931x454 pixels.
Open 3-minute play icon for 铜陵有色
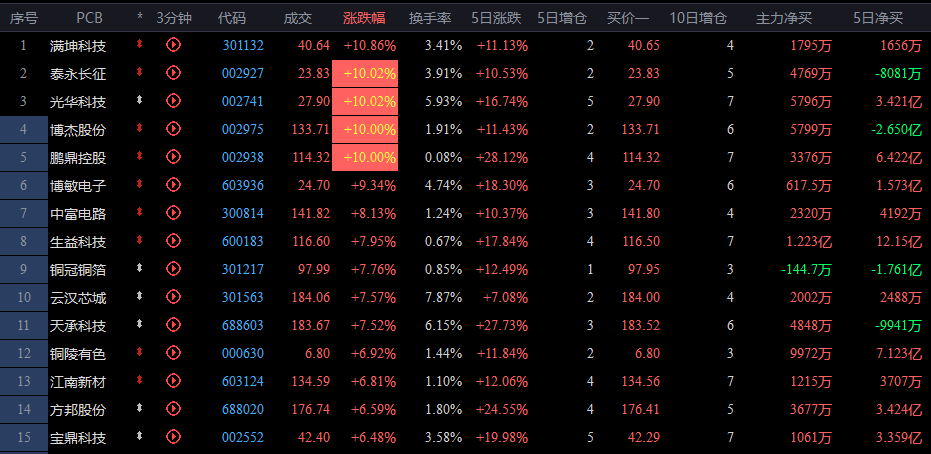click(173, 353)
